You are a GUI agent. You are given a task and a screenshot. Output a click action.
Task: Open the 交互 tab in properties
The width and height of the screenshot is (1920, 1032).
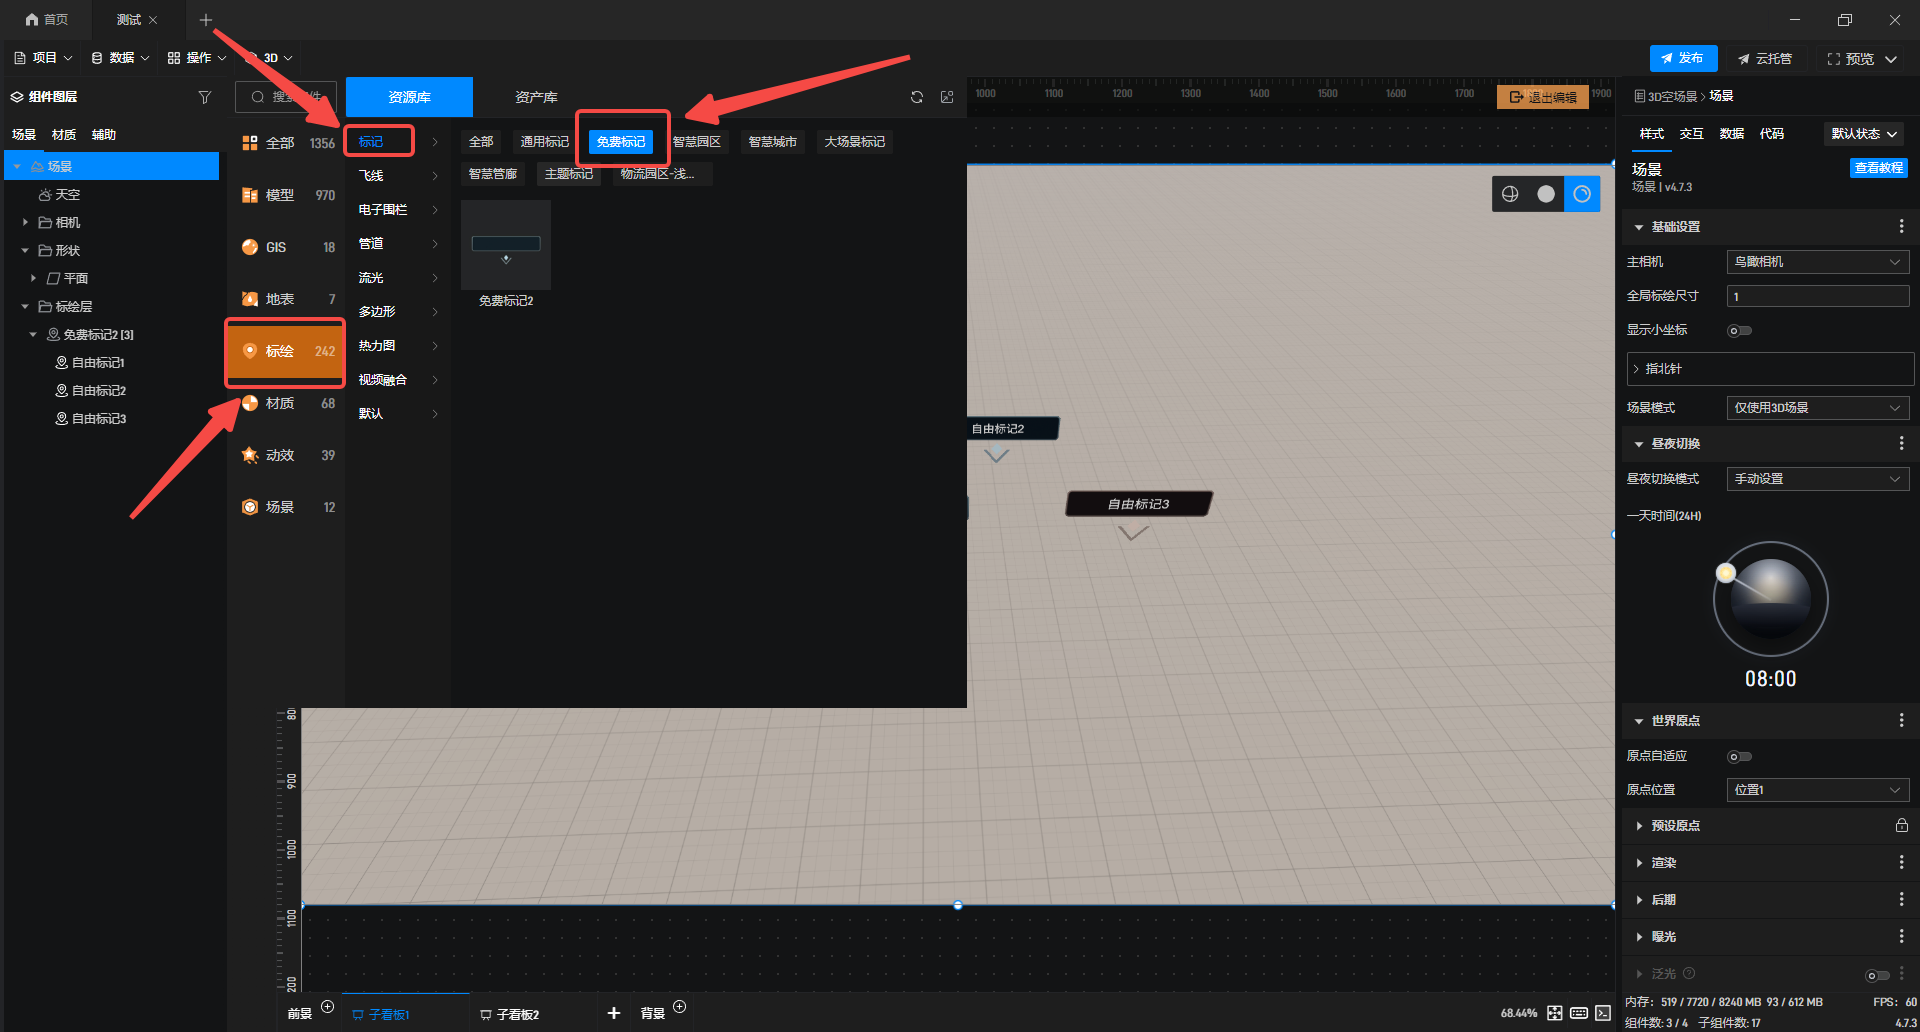[1691, 134]
